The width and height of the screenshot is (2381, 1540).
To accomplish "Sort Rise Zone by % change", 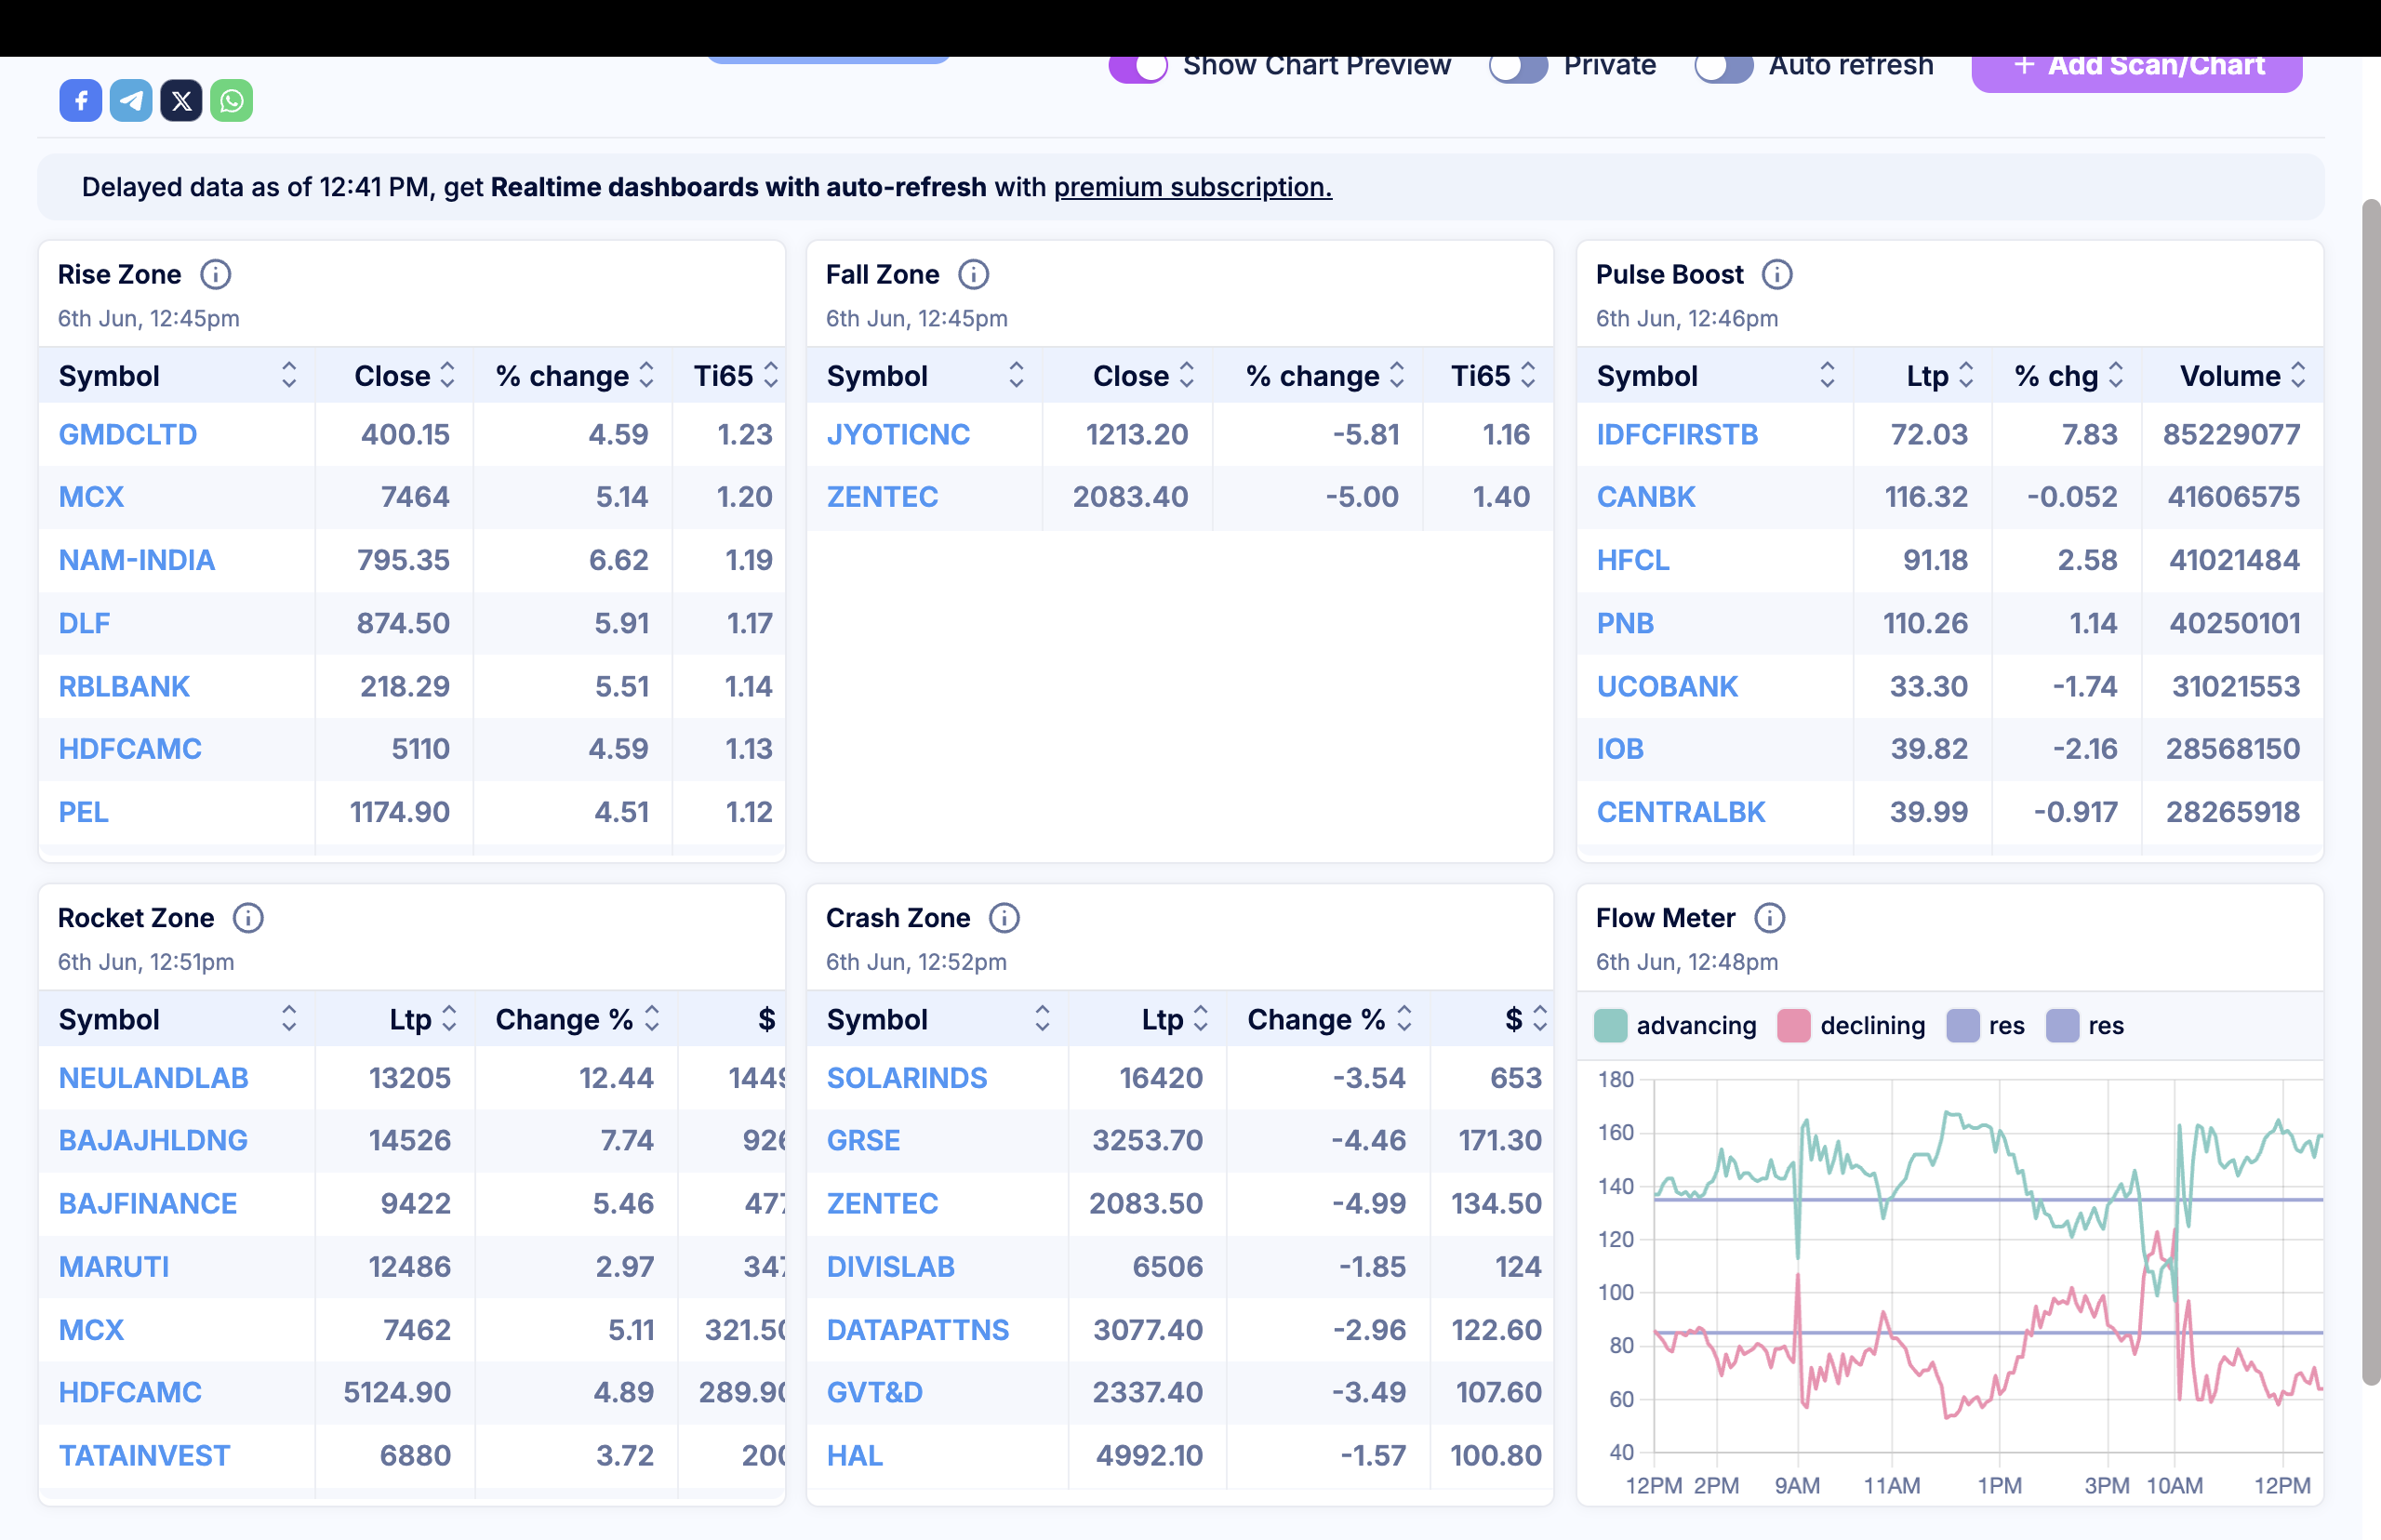I will [x=647, y=375].
